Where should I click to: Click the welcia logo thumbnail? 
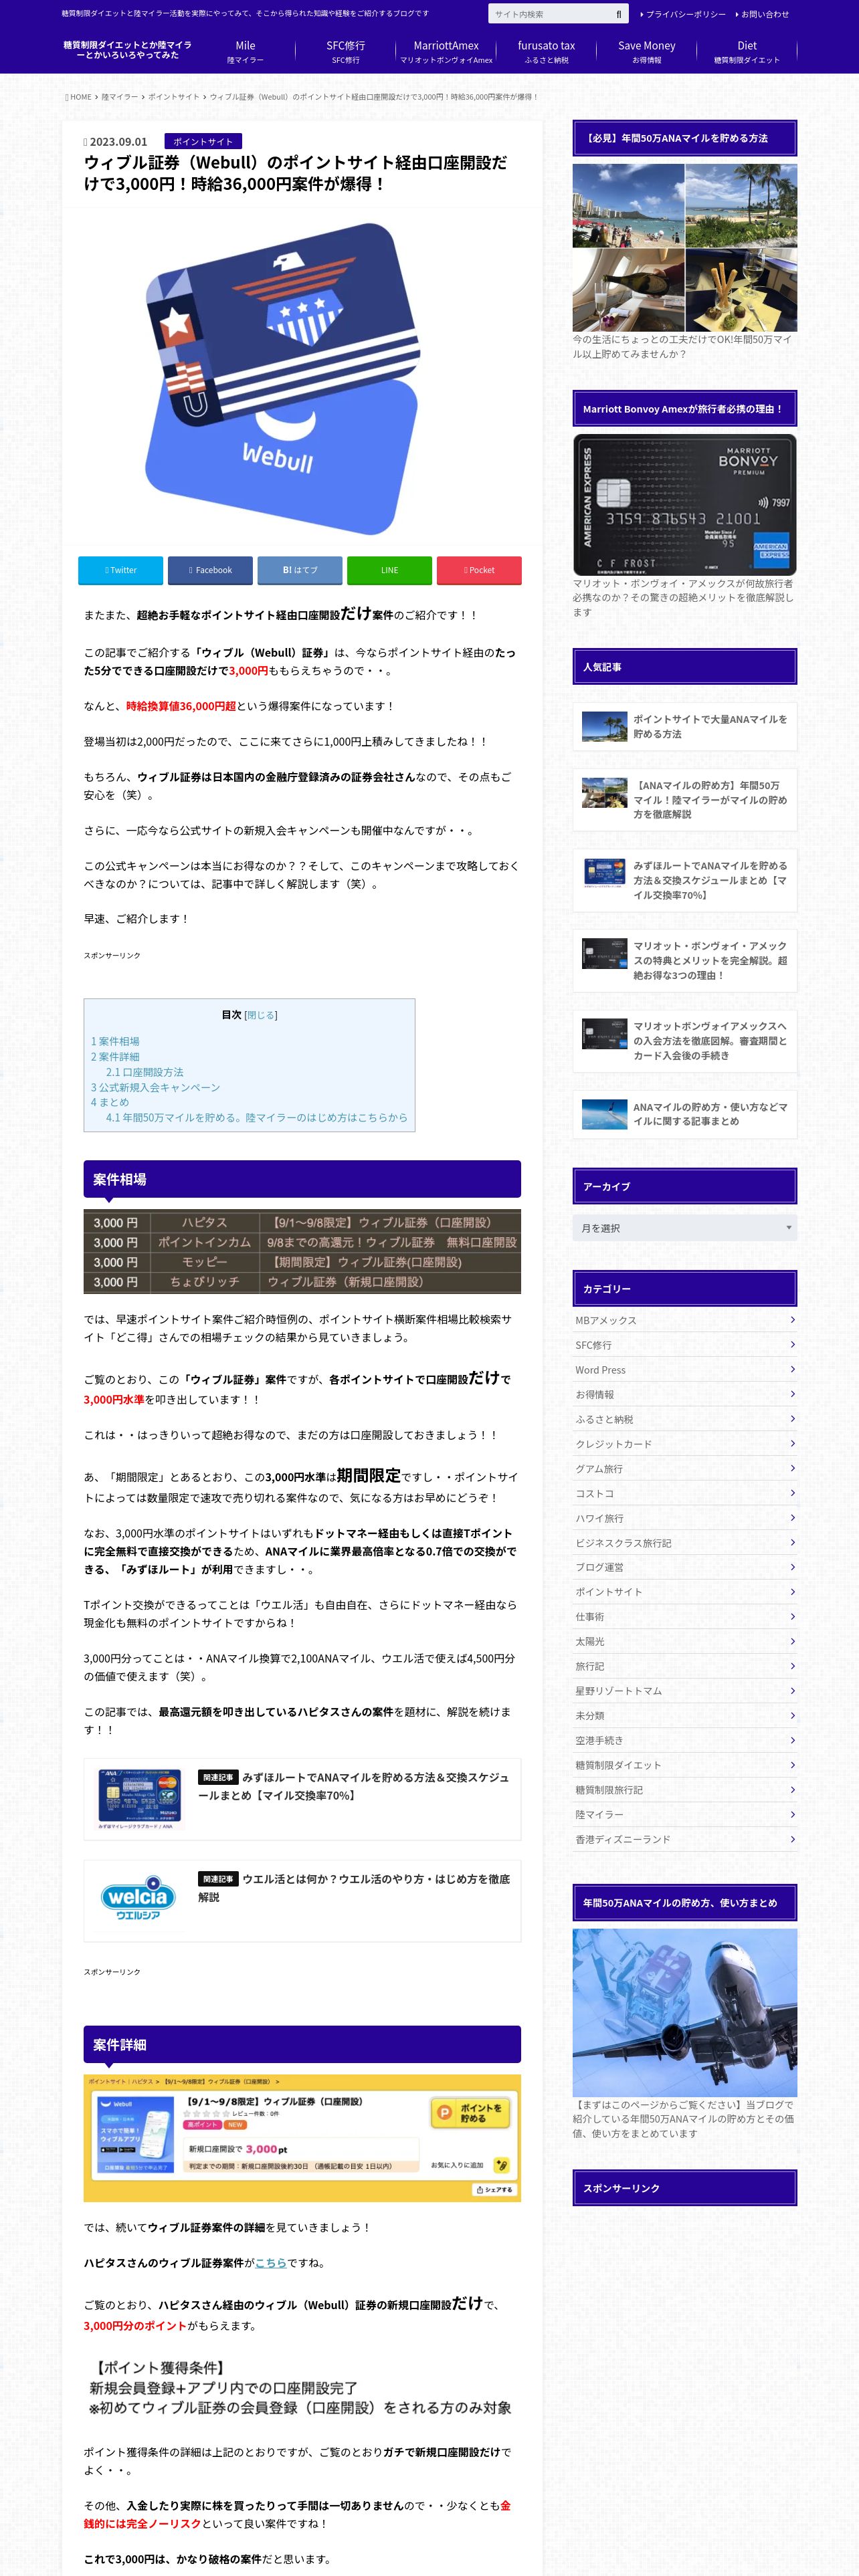click(138, 1898)
